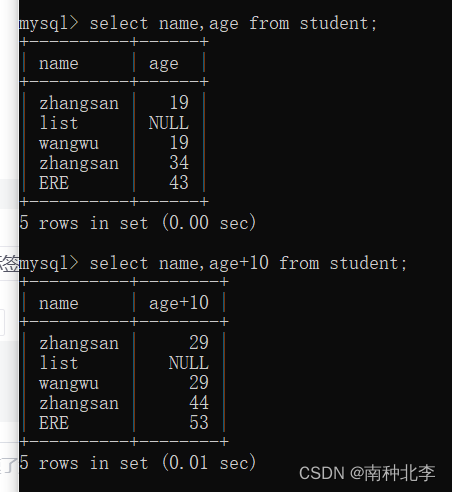452x492 pixels.
Task: Click the 5 rows in set (0.00 sec) line
Action: click(138, 223)
